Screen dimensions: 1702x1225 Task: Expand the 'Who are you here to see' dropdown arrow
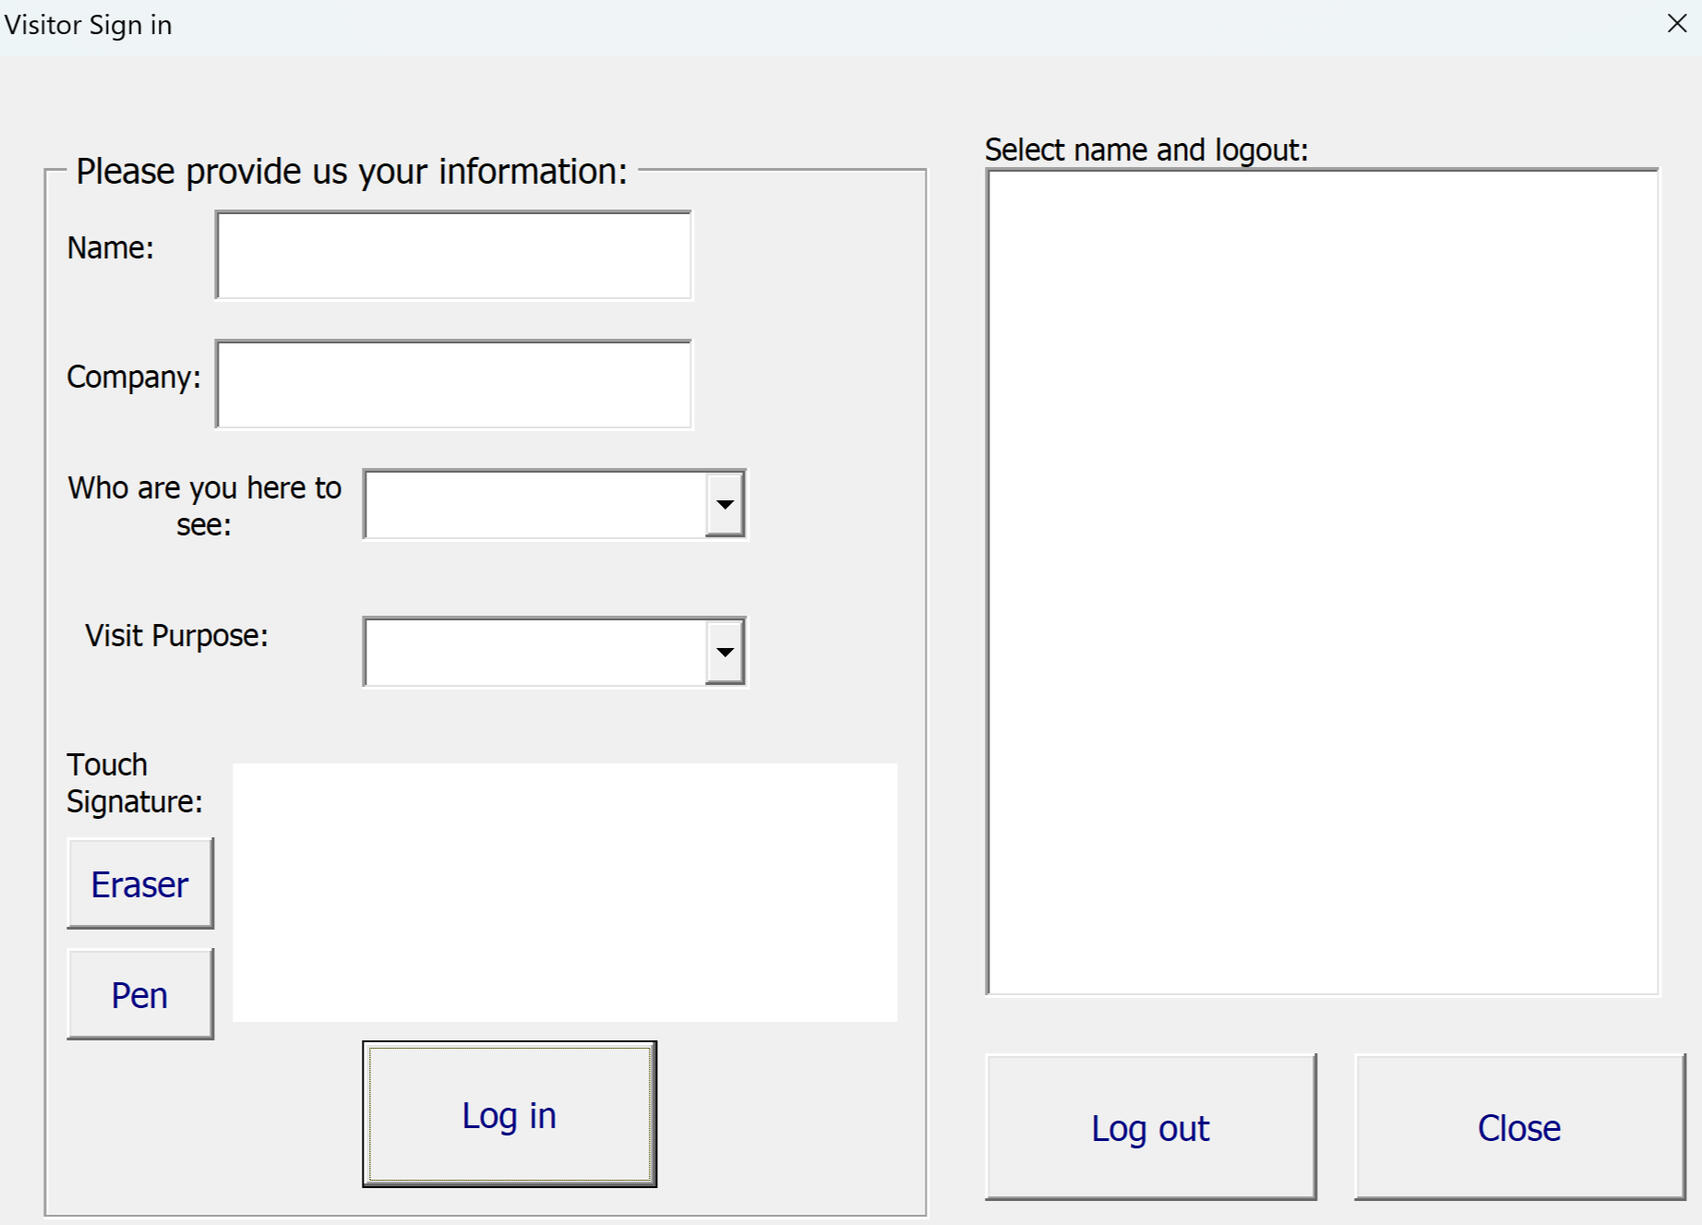(725, 504)
